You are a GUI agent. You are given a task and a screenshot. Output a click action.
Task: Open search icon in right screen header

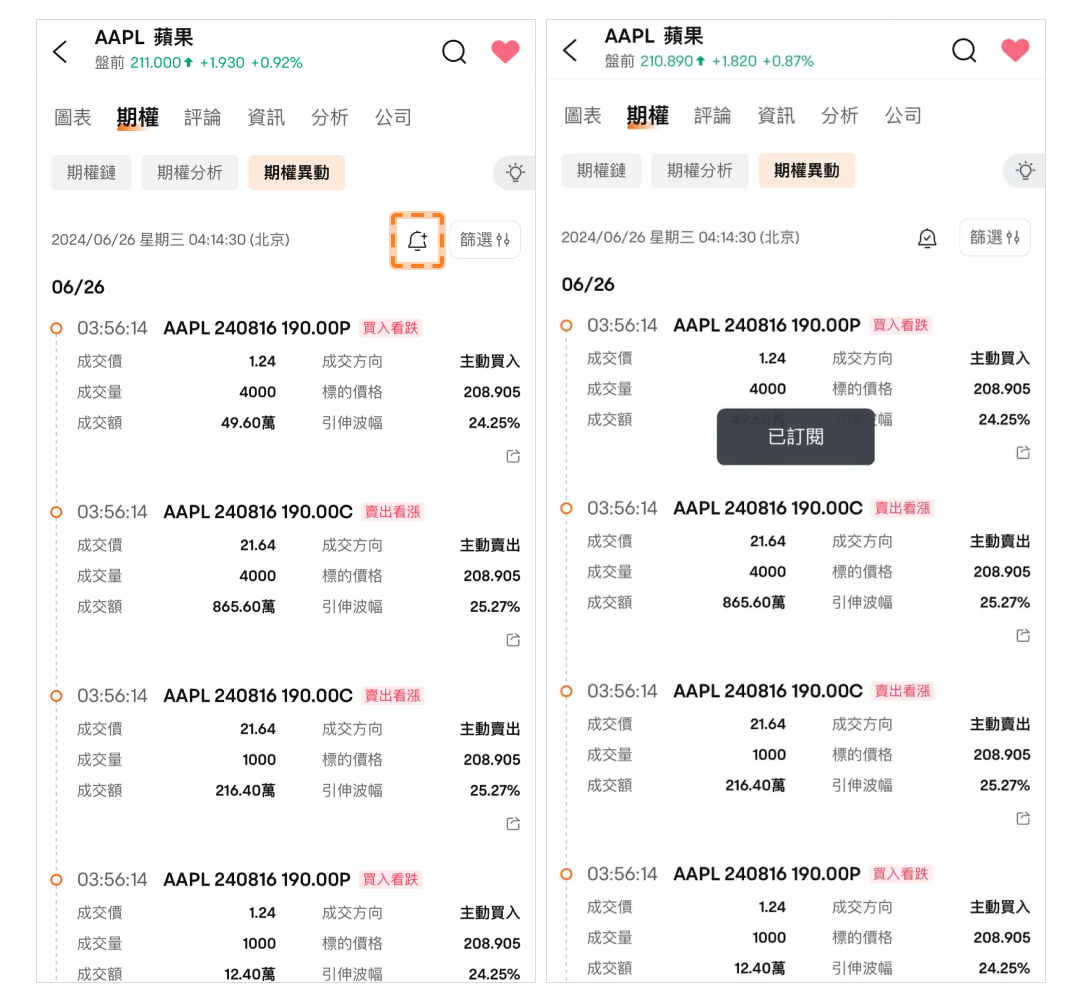click(x=964, y=50)
